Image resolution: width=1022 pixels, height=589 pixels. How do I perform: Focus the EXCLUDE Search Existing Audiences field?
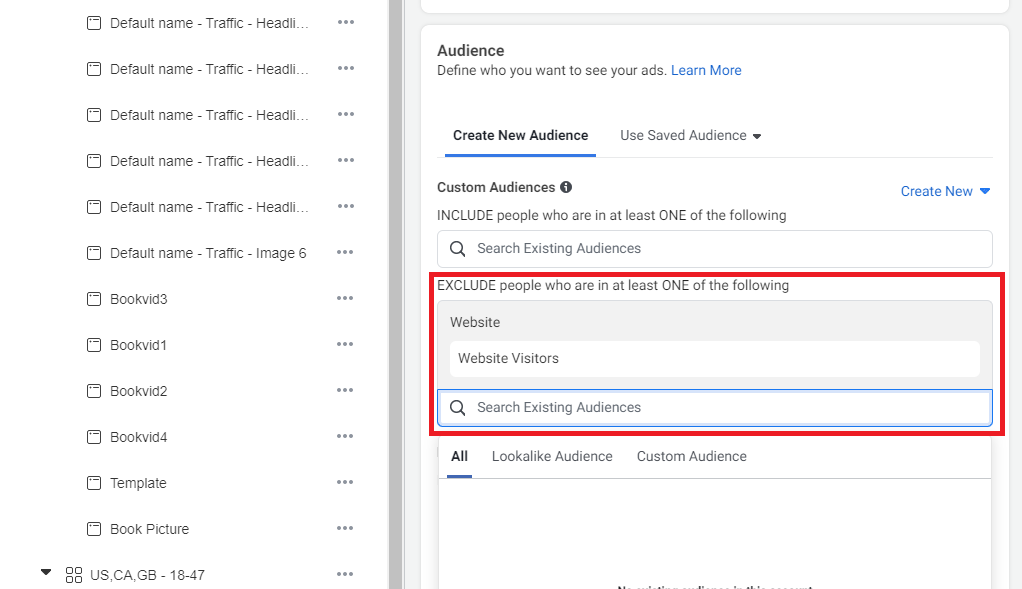point(715,408)
